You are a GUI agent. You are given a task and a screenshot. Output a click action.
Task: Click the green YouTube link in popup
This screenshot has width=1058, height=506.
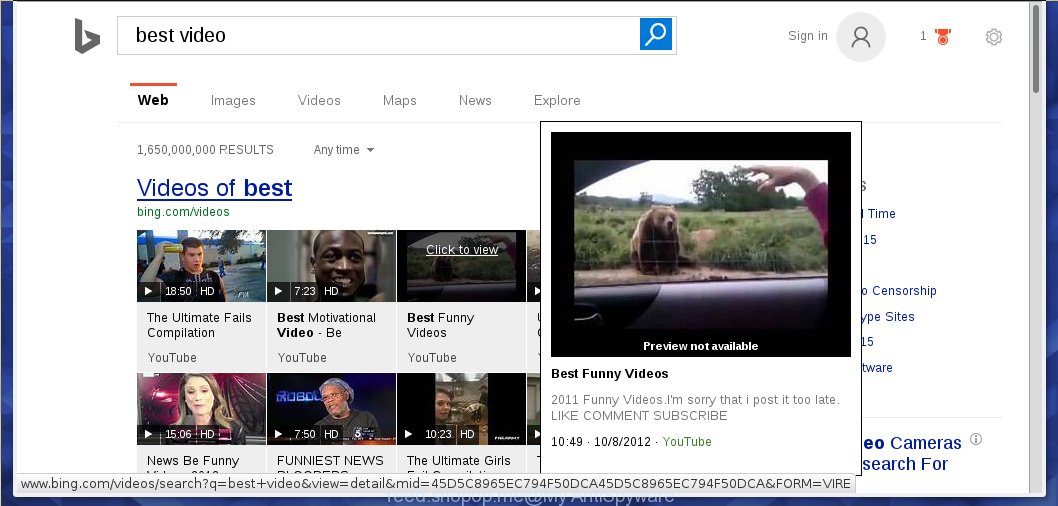point(687,442)
